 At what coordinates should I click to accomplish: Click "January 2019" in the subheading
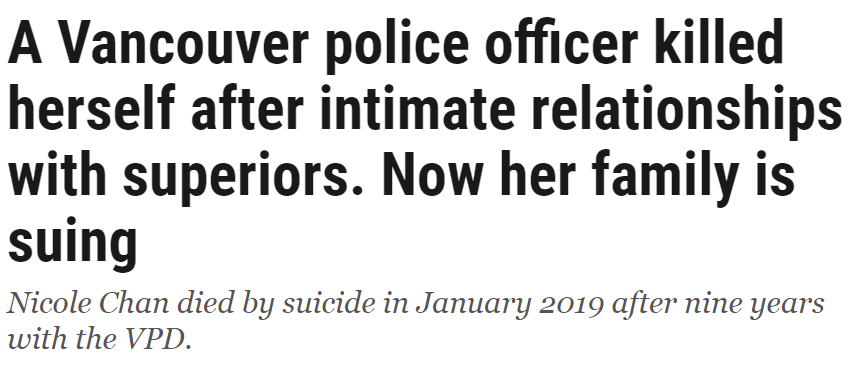point(510,306)
